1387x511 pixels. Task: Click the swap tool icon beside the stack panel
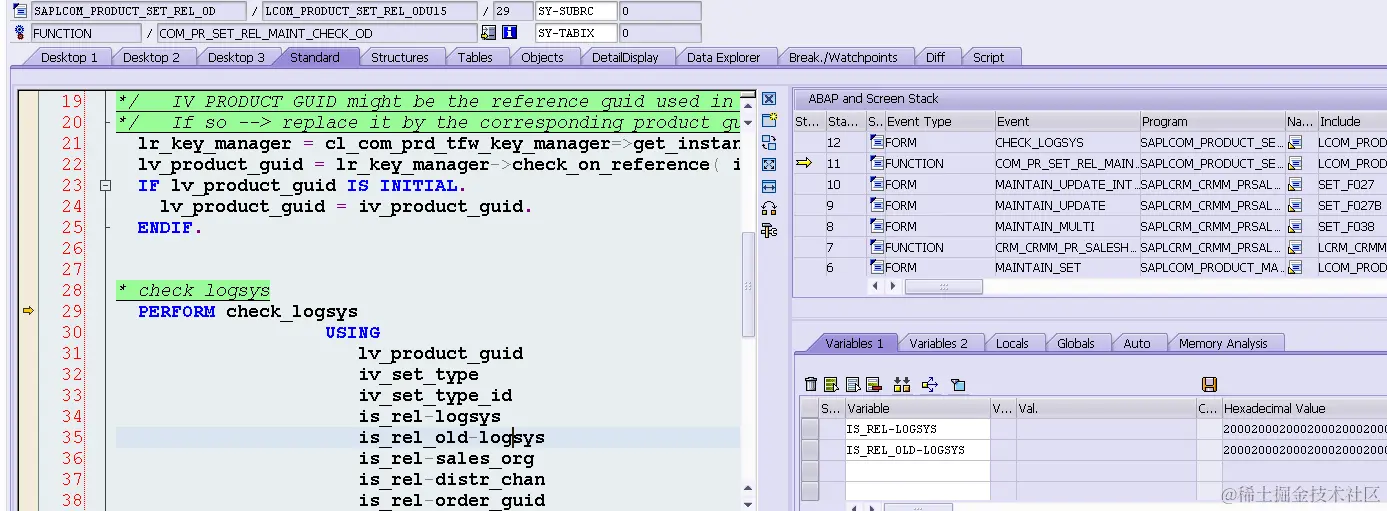pyautogui.click(x=769, y=142)
